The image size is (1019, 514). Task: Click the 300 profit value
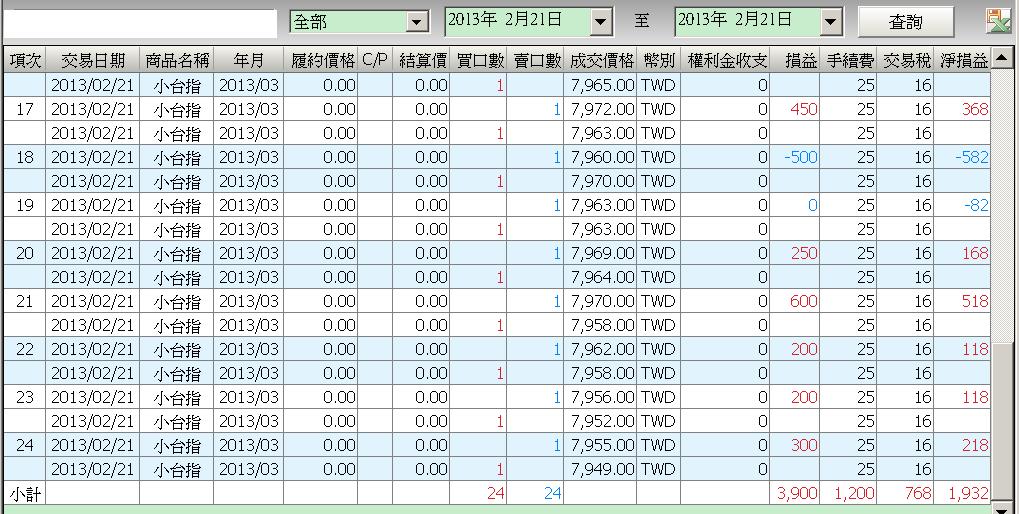point(803,445)
